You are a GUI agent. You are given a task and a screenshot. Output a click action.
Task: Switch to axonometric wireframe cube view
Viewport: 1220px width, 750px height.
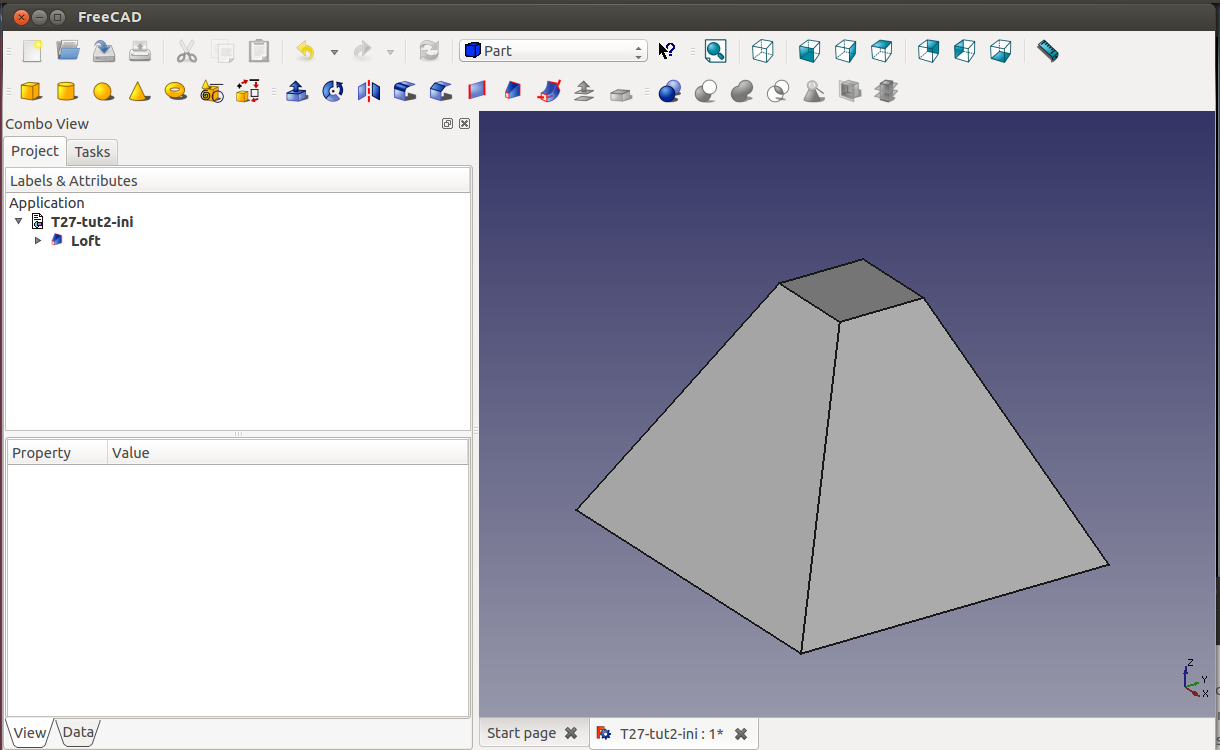(763, 51)
